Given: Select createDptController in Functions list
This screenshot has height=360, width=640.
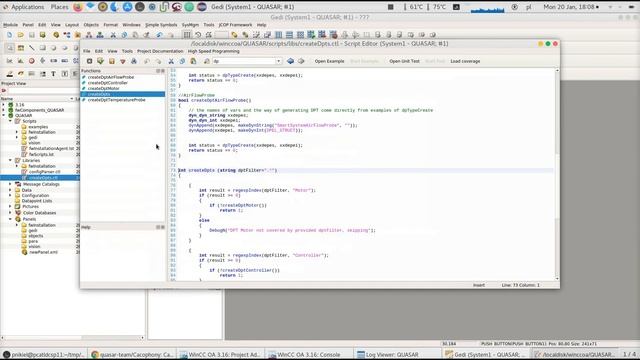Looking at the screenshot, I should (x=108, y=83).
